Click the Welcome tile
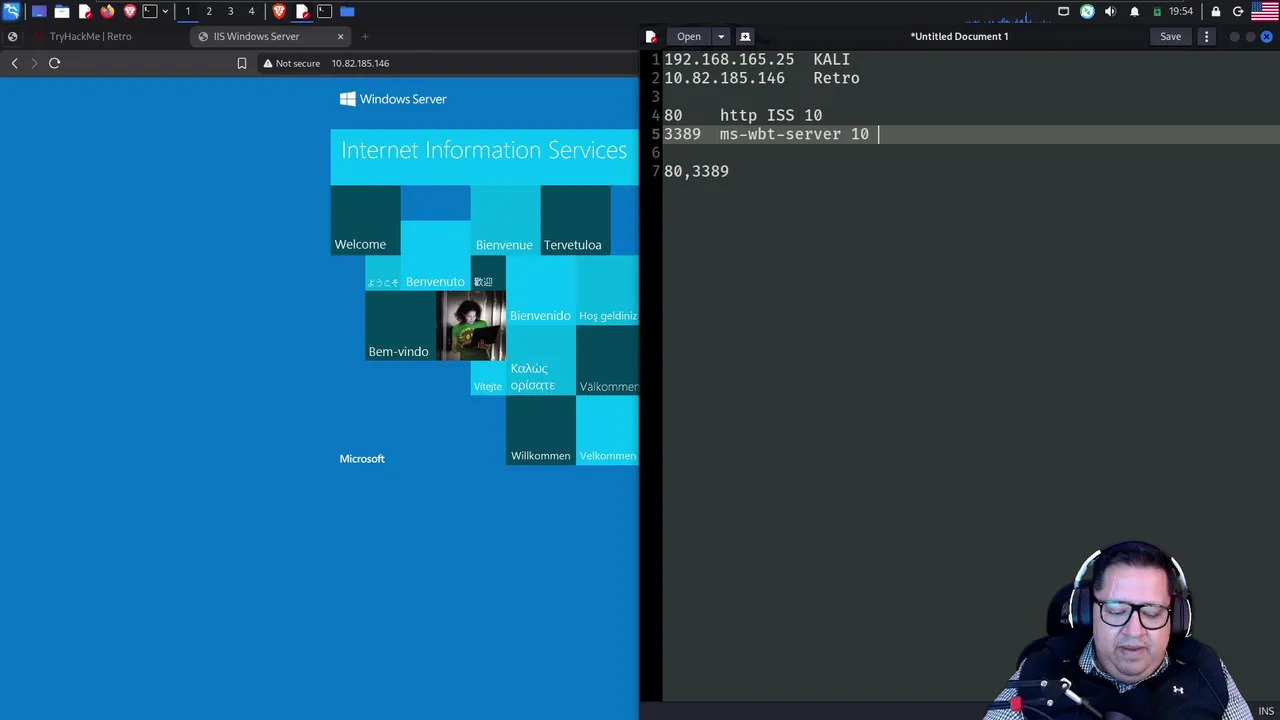This screenshot has width=1280, height=720. pos(365,220)
